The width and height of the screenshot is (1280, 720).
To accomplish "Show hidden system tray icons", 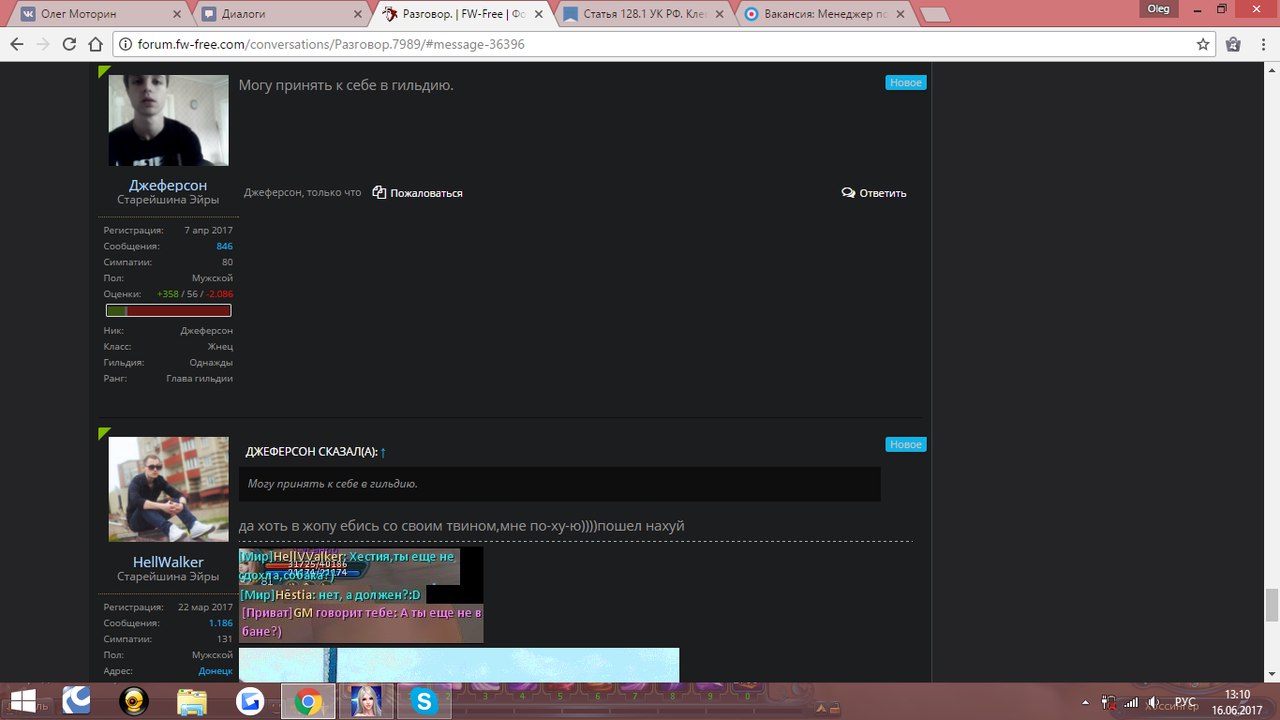I will (1086, 702).
